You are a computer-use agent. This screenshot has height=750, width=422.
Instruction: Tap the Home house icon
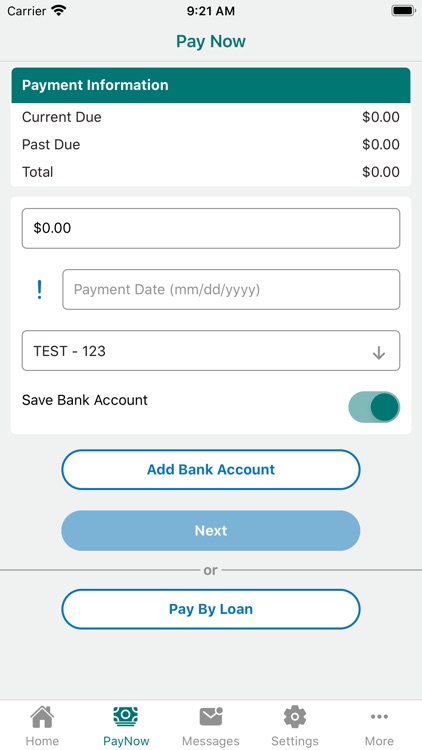(42, 717)
